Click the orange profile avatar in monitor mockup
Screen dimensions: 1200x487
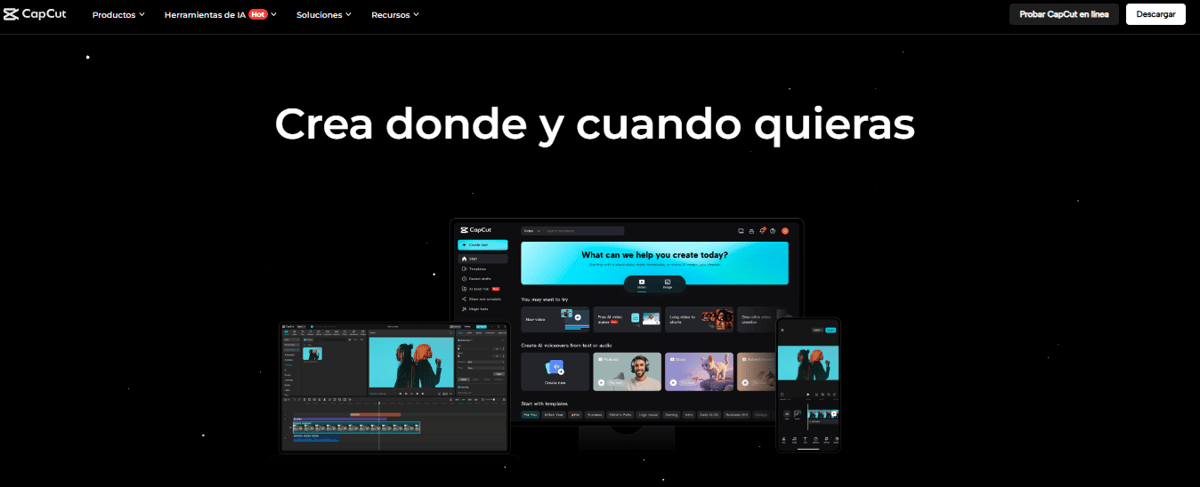click(785, 231)
